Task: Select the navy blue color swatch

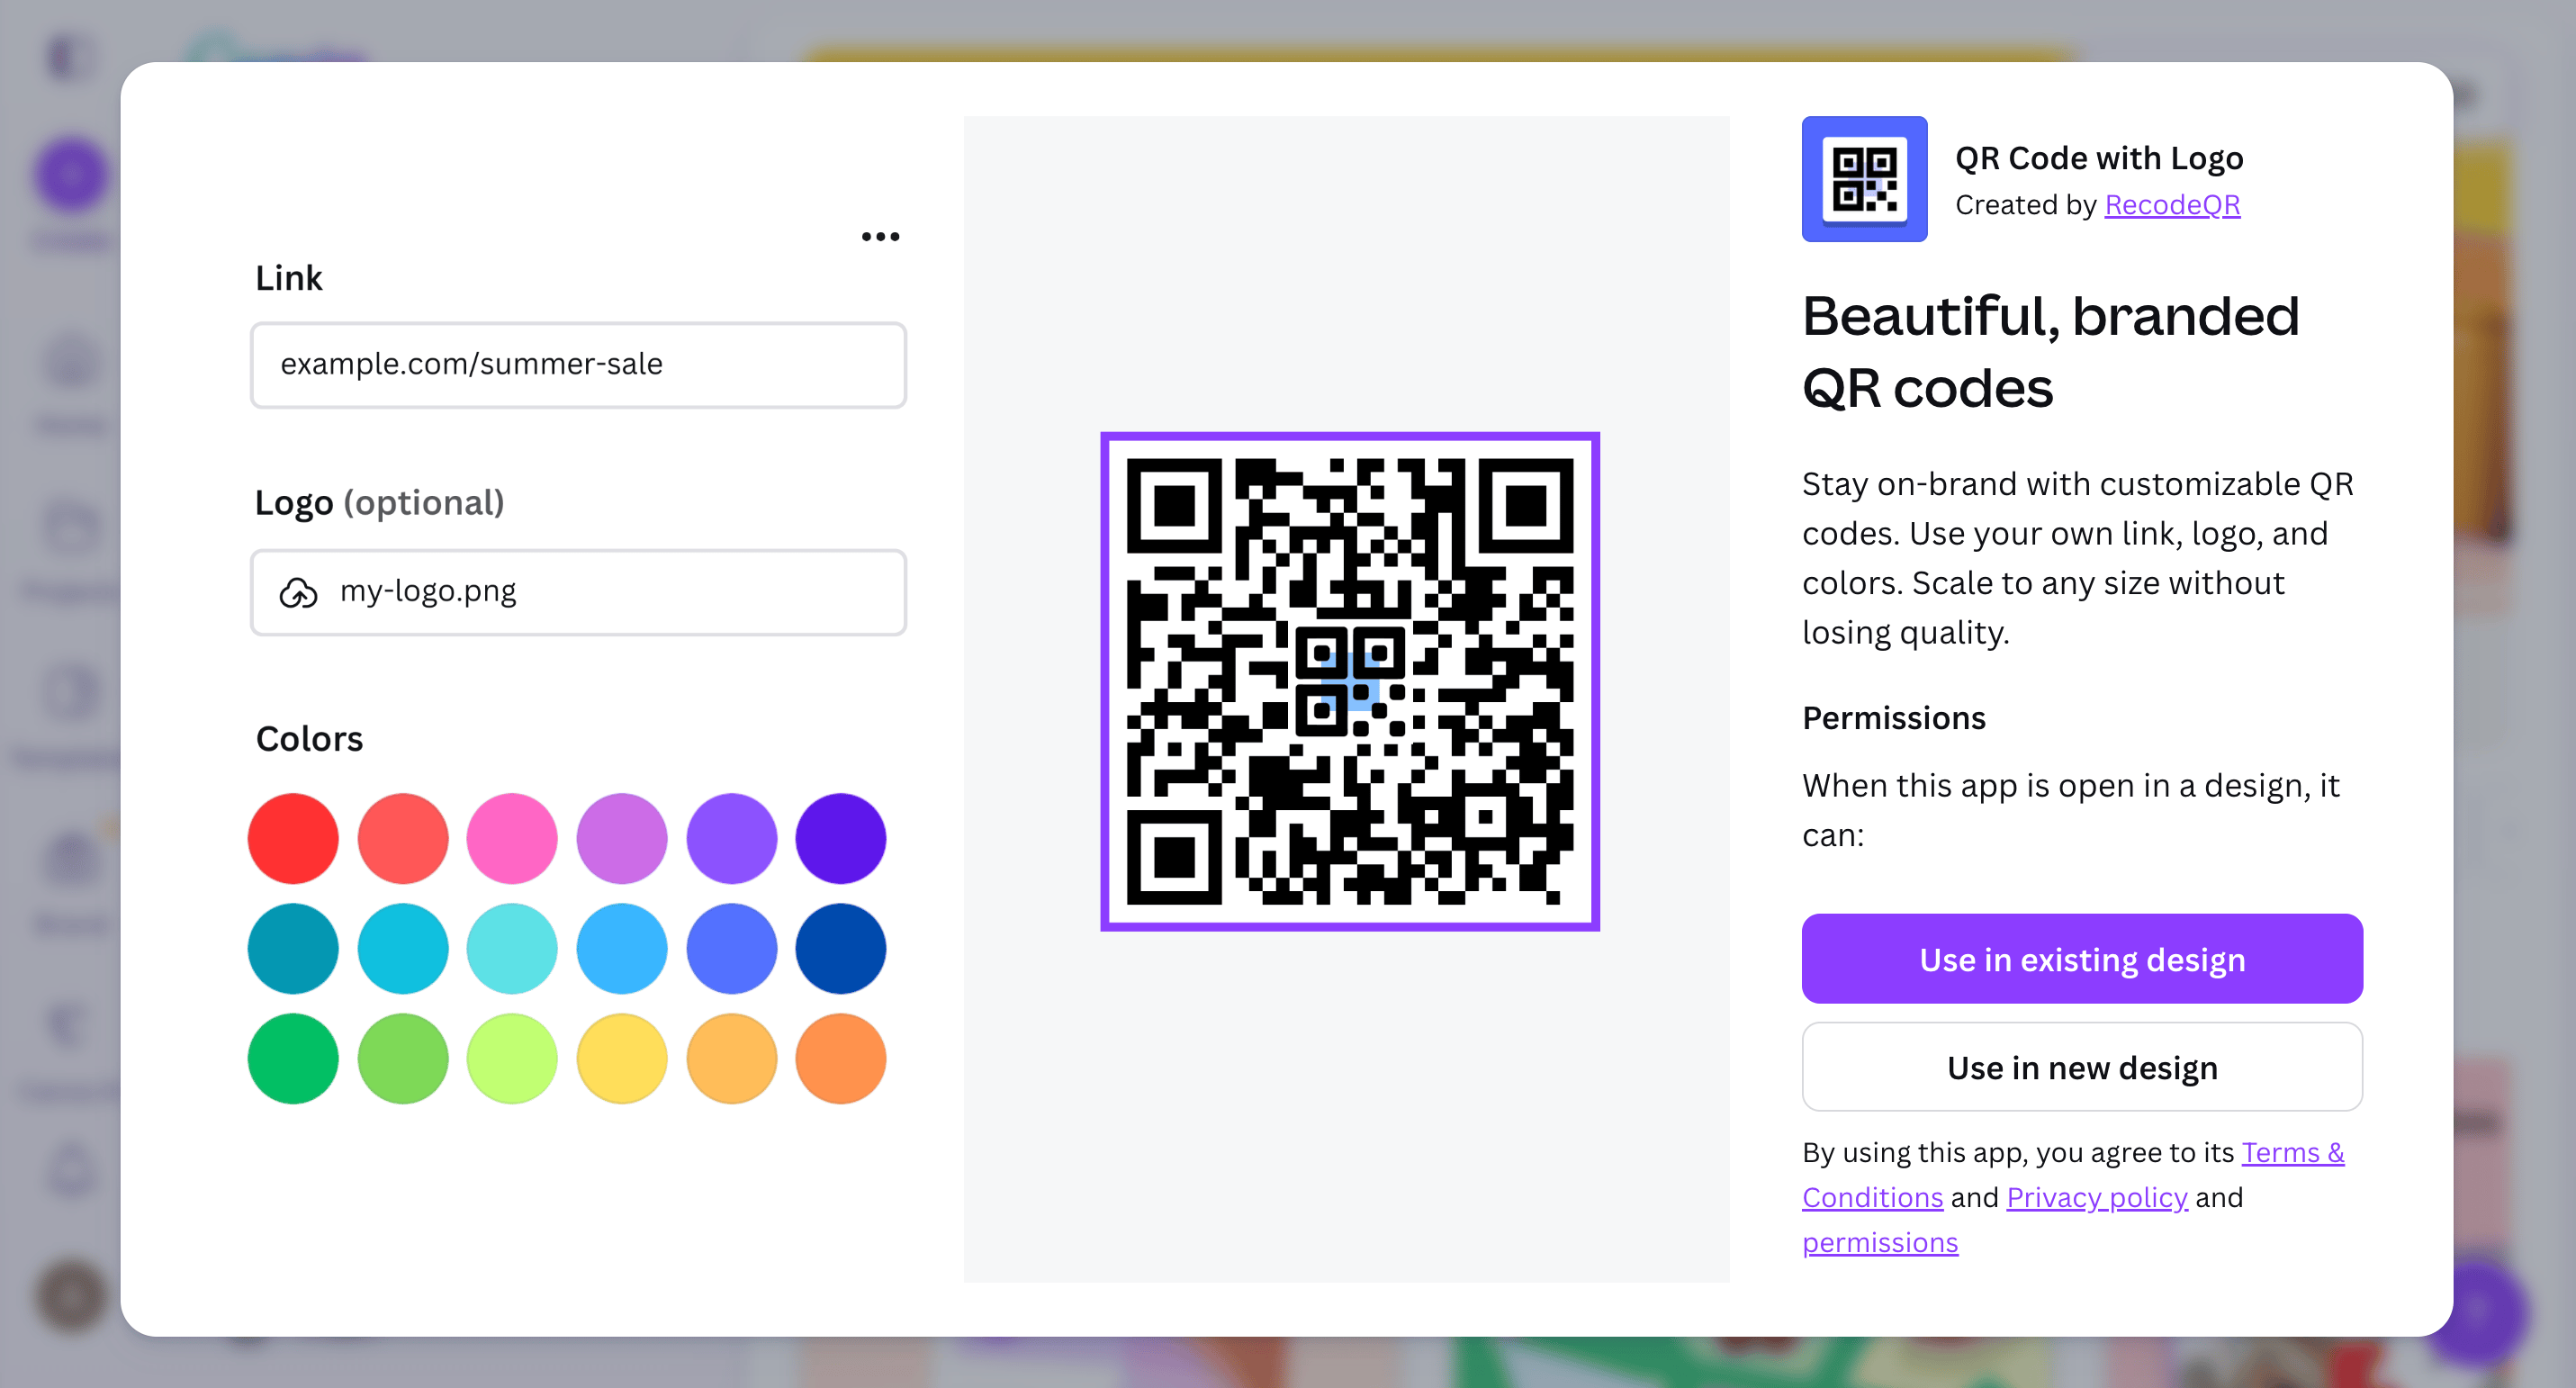Action: tap(840, 948)
